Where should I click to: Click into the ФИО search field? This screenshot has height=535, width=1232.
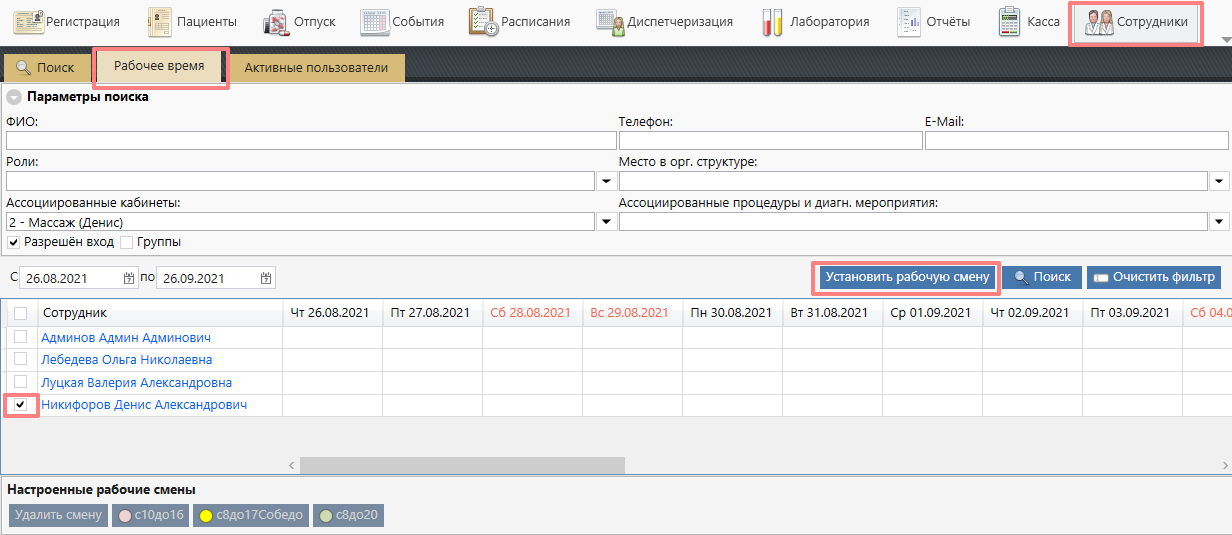point(310,140)
